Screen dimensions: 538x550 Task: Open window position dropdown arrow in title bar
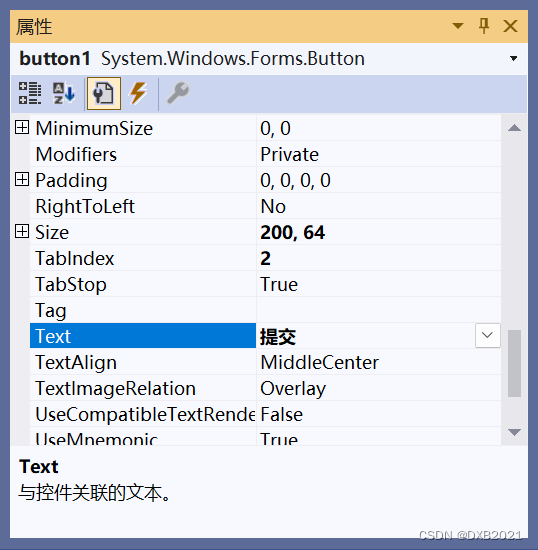pos(458,26)
